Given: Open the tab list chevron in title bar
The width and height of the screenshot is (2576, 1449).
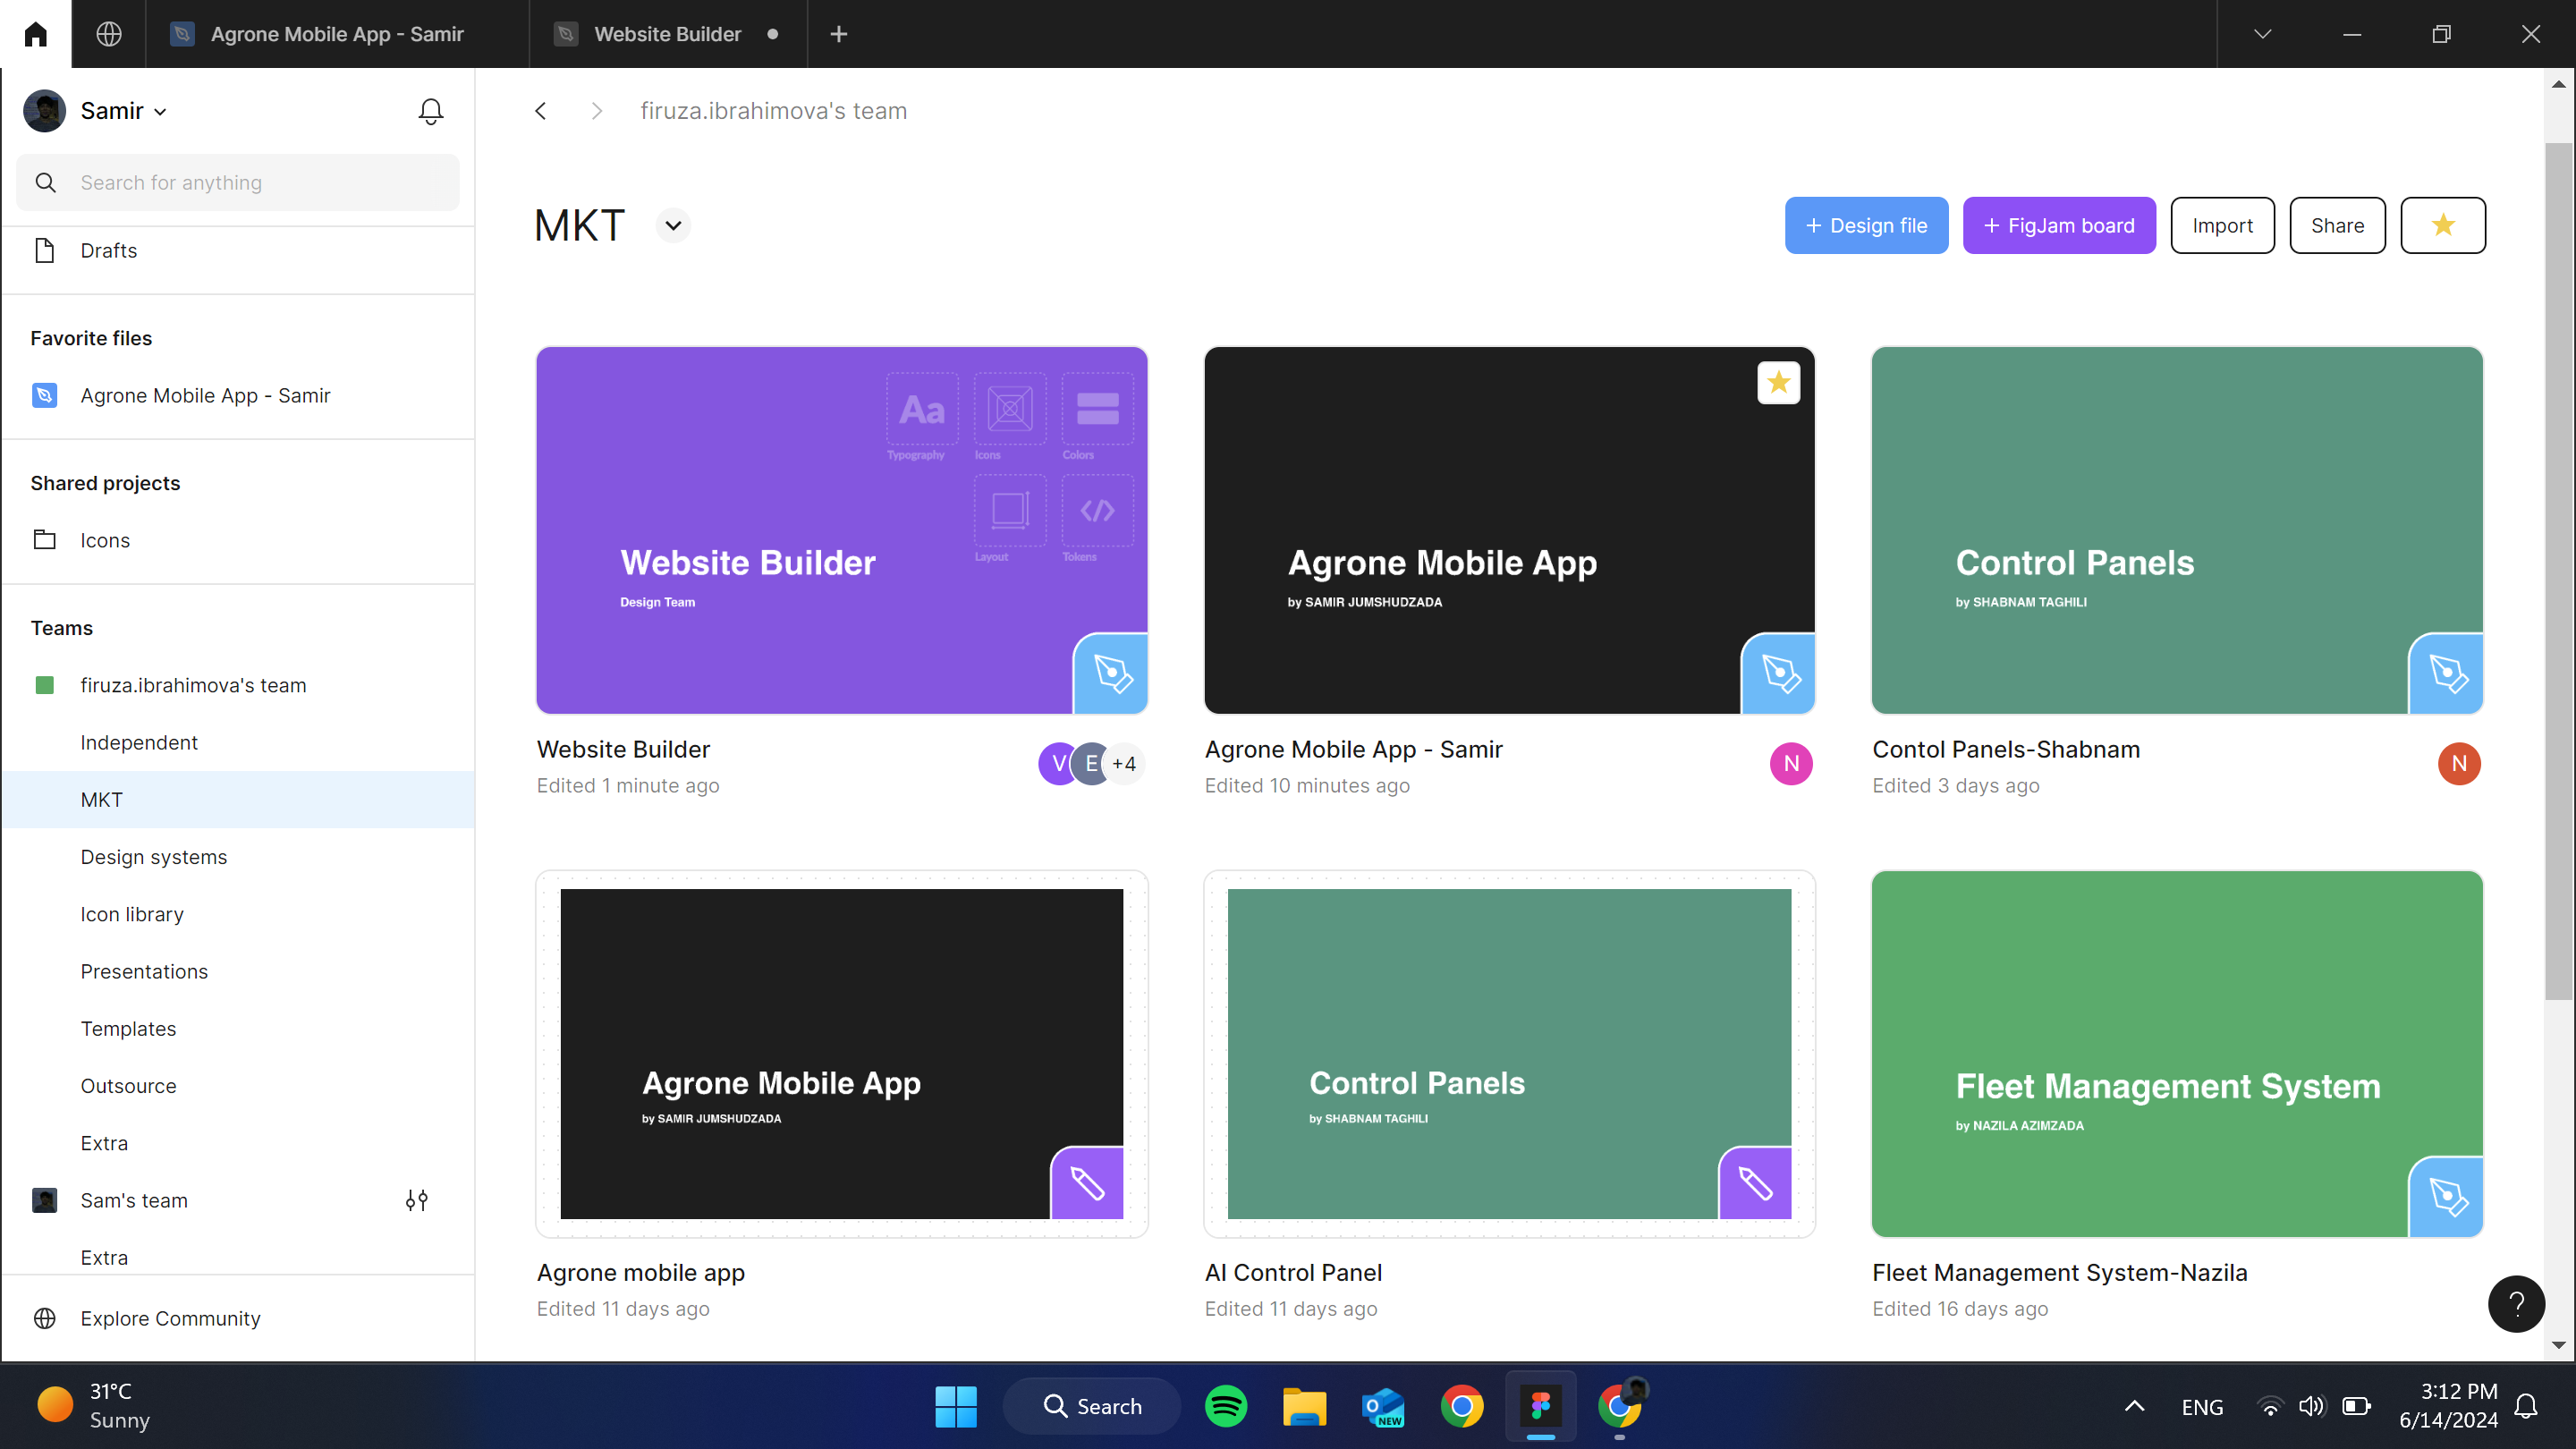Looking at the screenshot, I should (2262, 34).
